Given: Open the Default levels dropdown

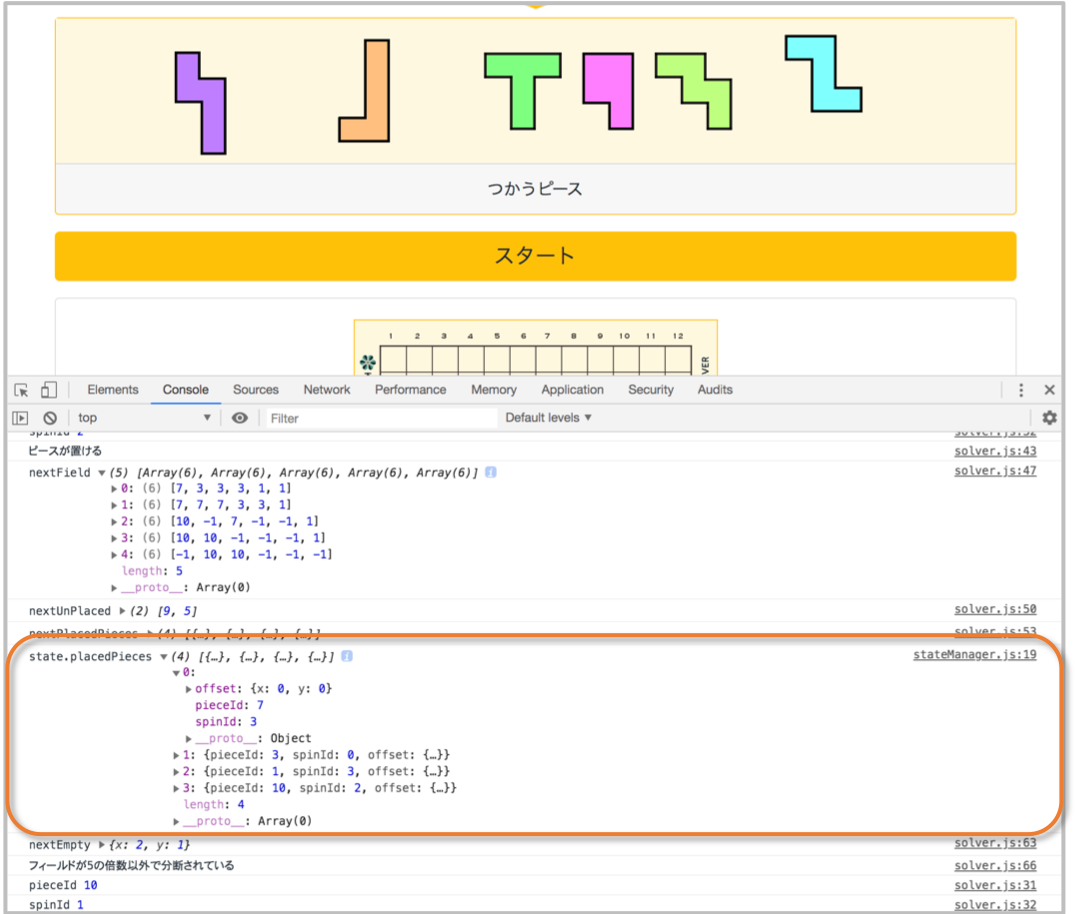Looking at the screenshot, I should tap(548, 418).
